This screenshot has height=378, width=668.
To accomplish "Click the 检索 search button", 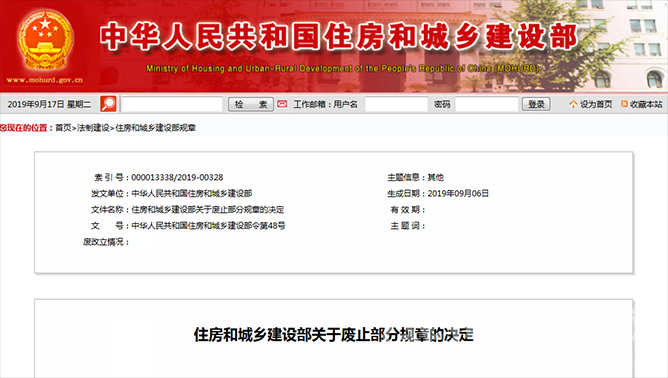I will (x=251, y=104).
